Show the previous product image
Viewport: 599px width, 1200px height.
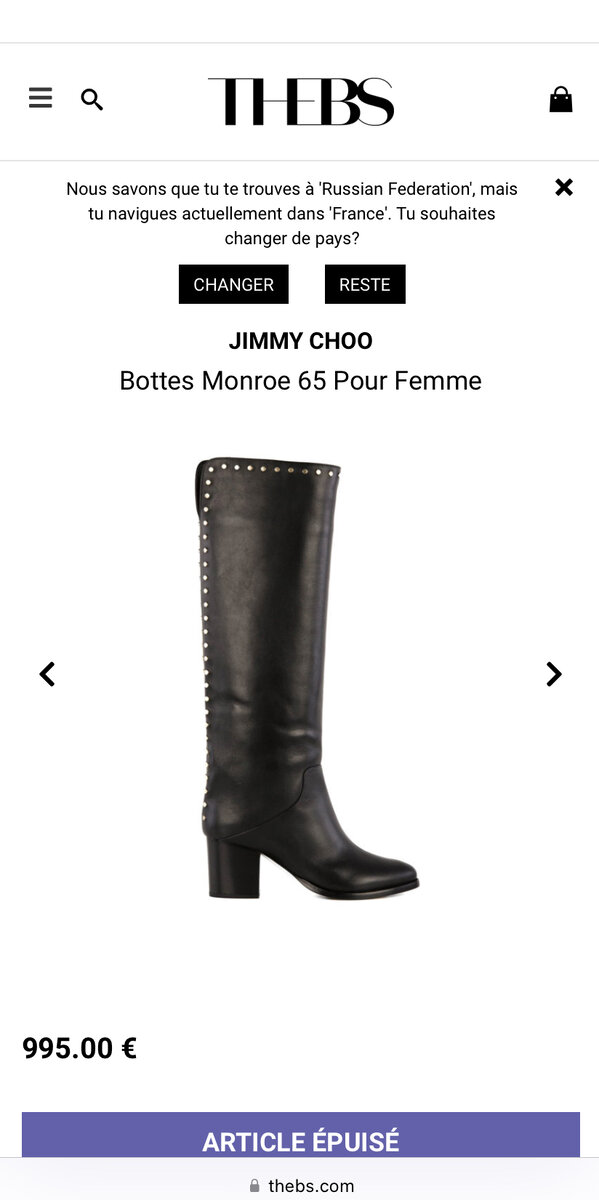[x=47, y=674]
